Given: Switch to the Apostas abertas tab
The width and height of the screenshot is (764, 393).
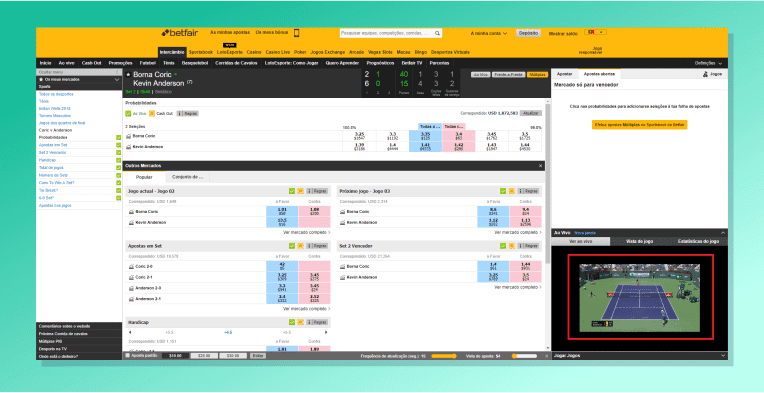Looking at the screenshot, I should point(599,74).
